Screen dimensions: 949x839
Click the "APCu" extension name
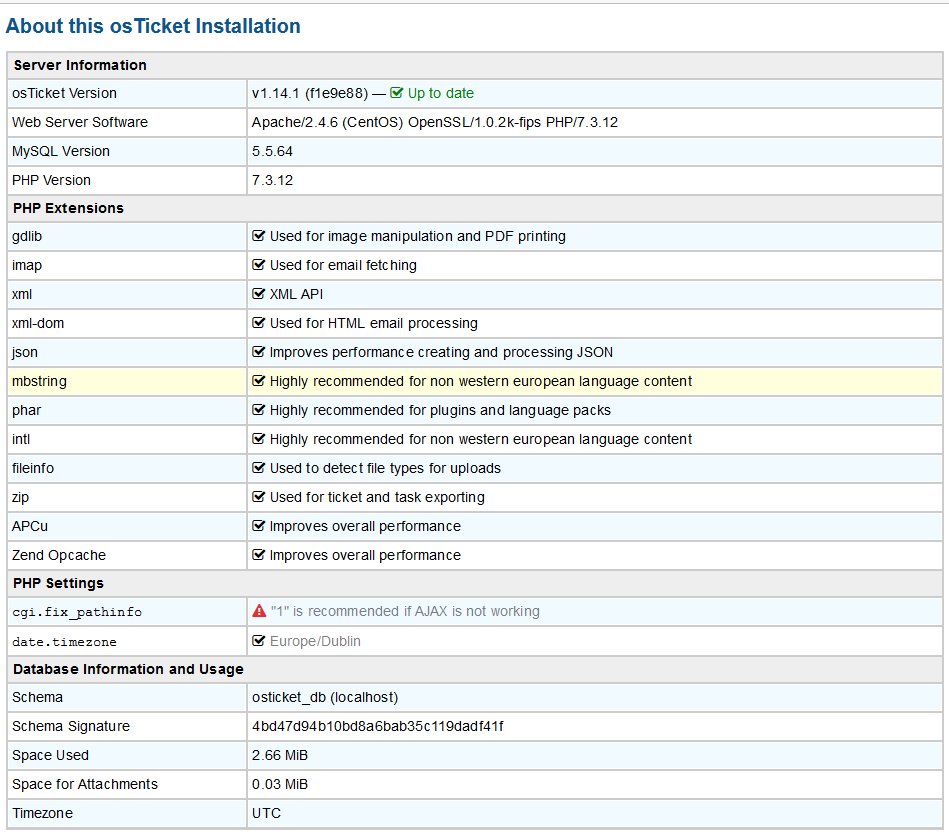(x=30, y=527)
